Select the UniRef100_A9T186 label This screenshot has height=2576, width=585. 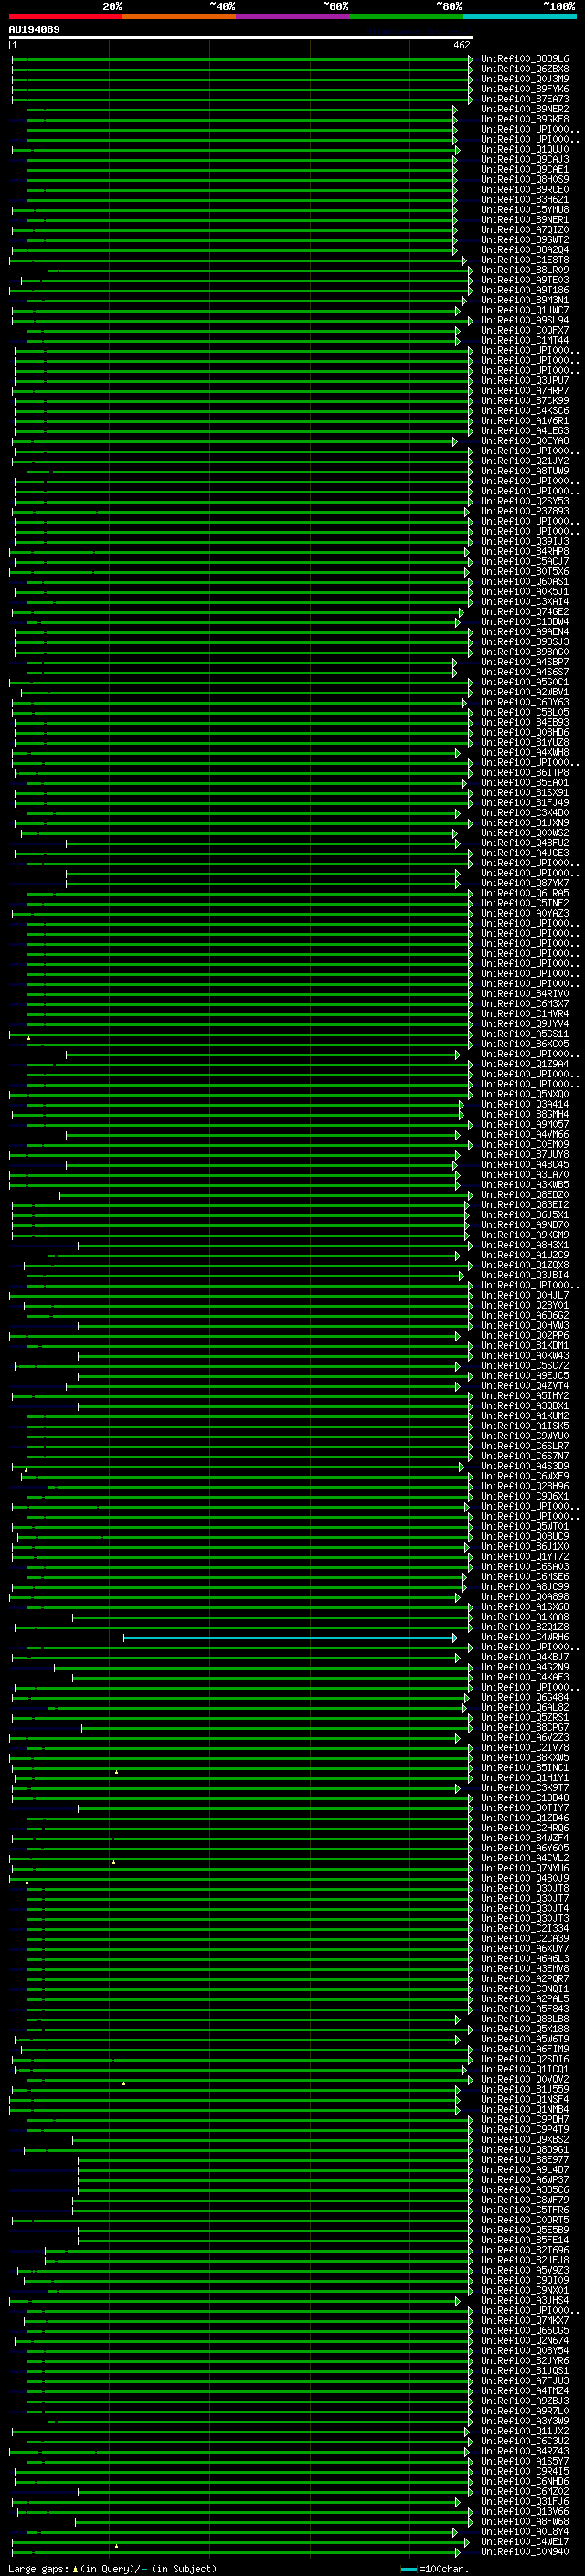point(525,290)
